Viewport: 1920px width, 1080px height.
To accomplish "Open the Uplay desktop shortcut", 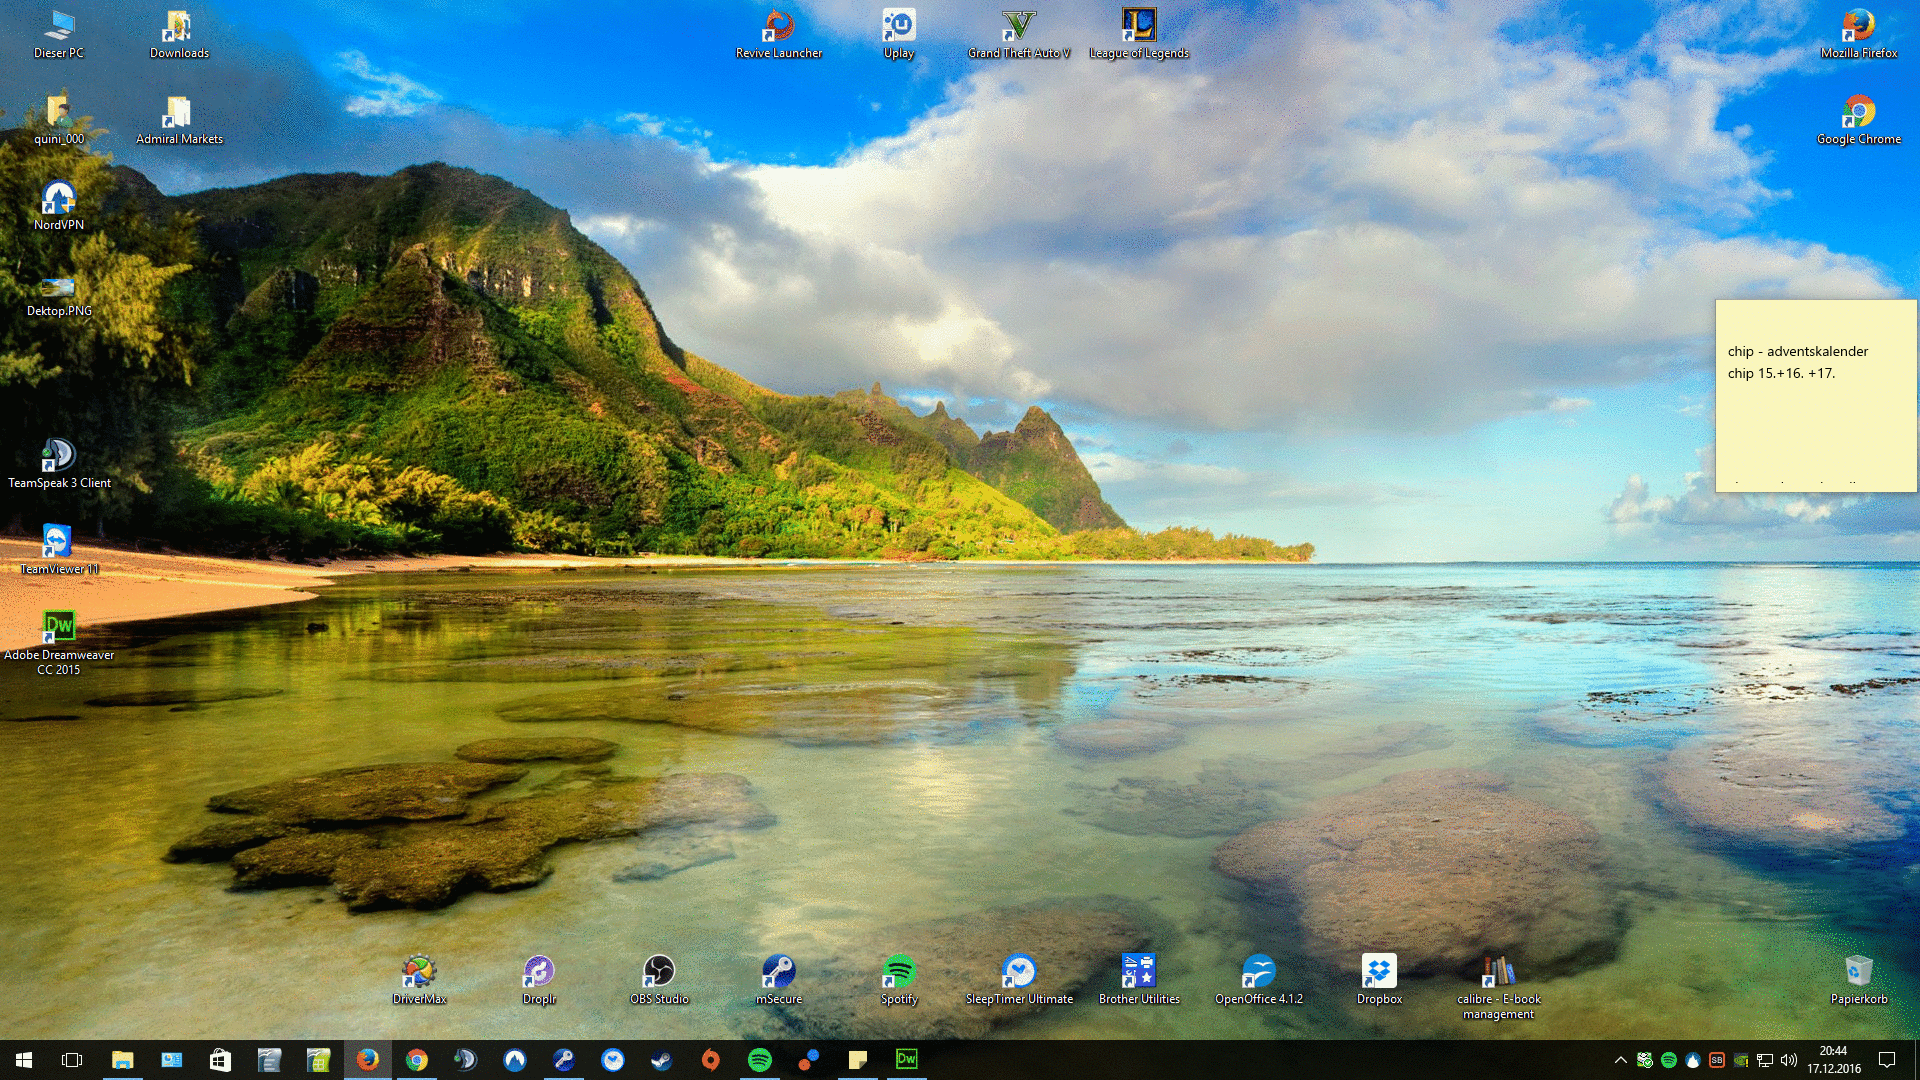I will [899, 35].
